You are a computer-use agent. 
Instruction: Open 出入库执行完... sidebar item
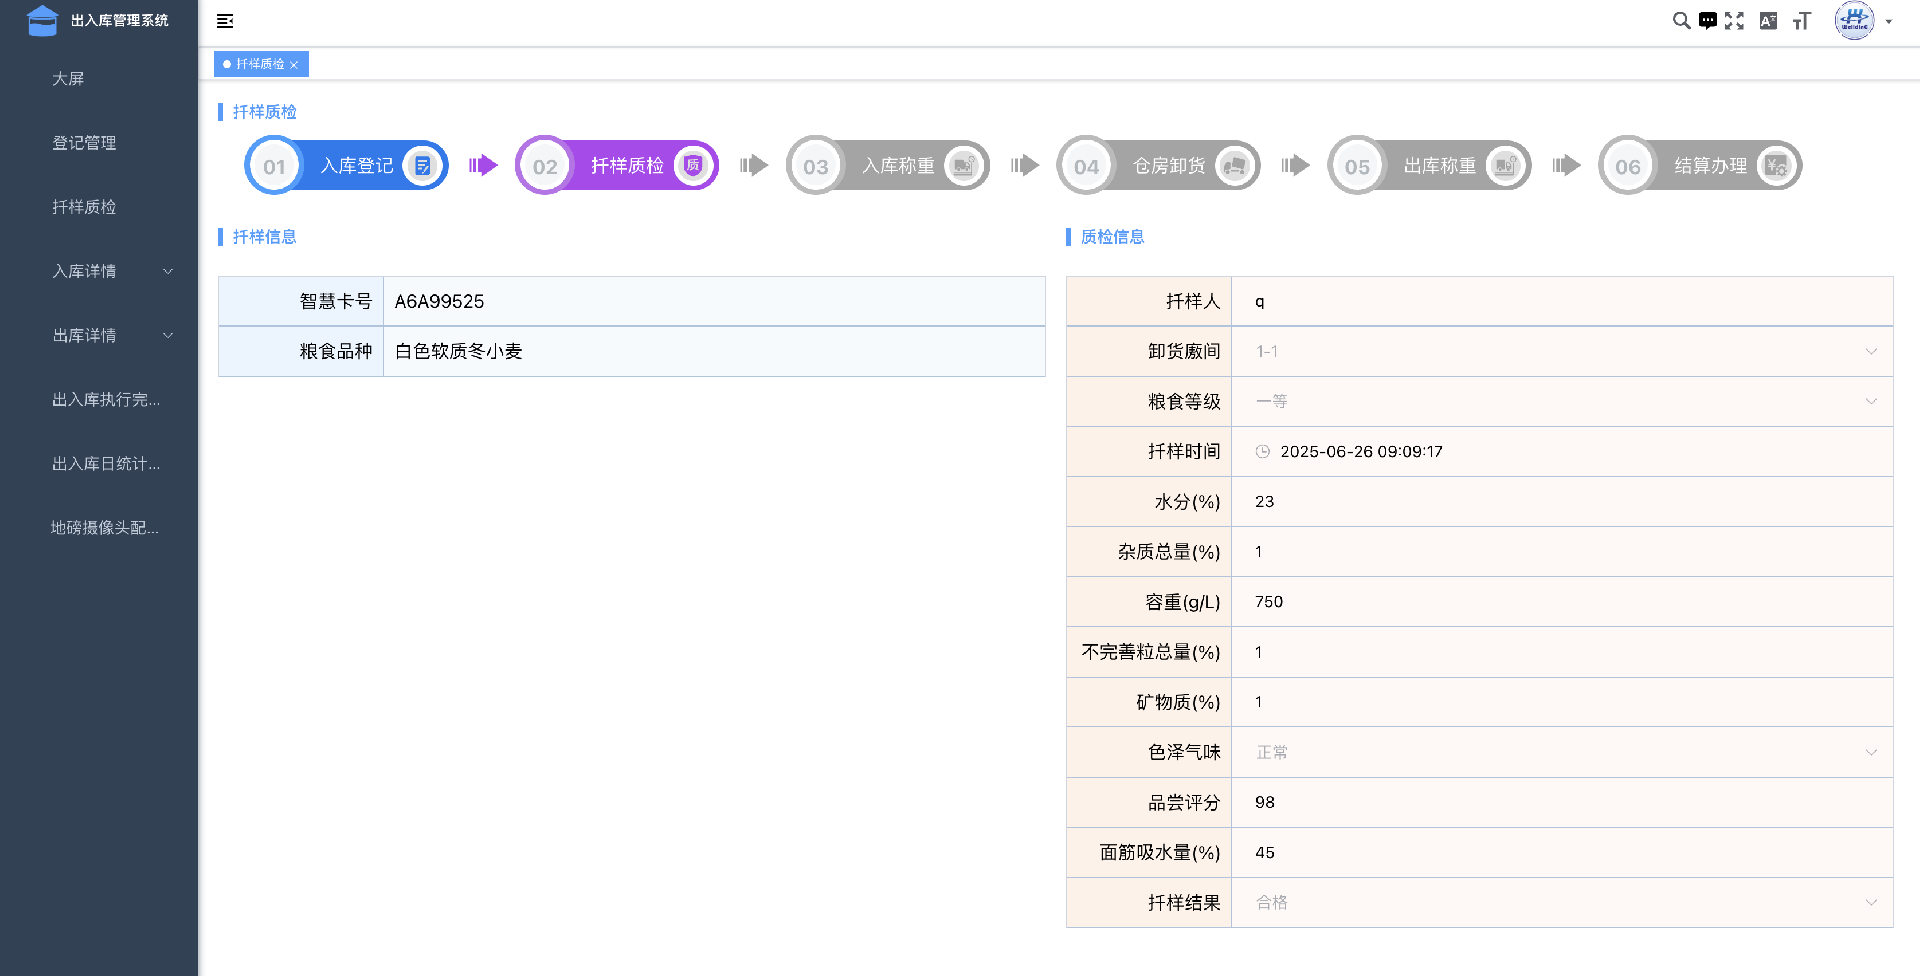(99, 399)
